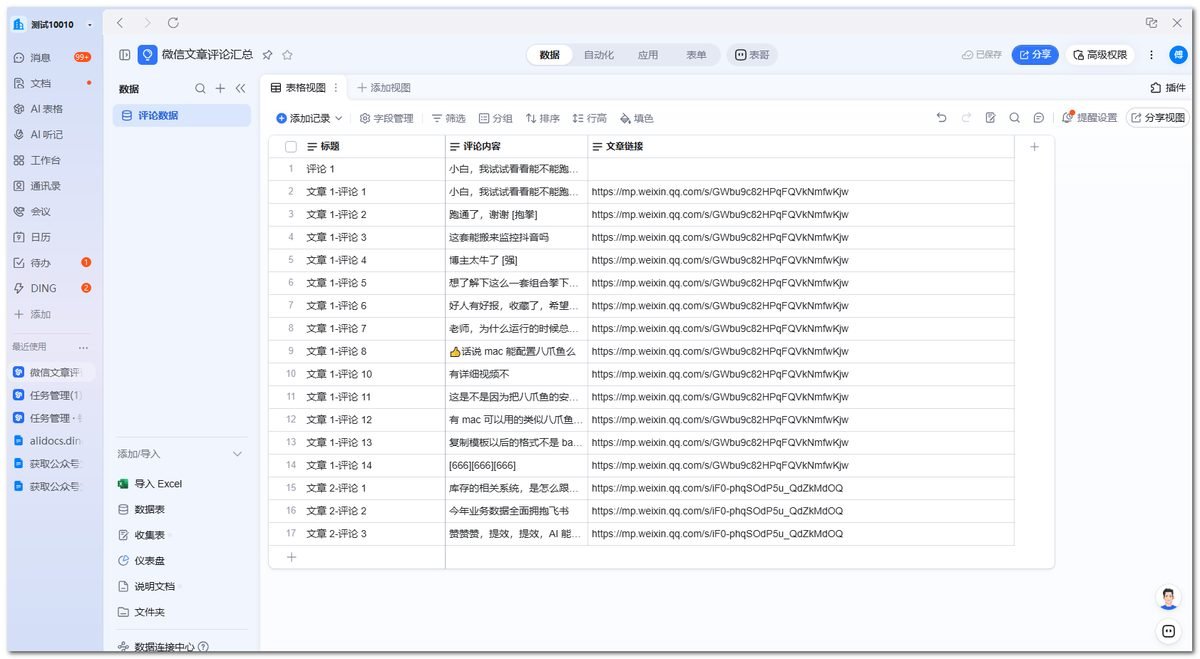Open the three-dot more options menu
This screenshot has width=1200, height=659.
1151,55
